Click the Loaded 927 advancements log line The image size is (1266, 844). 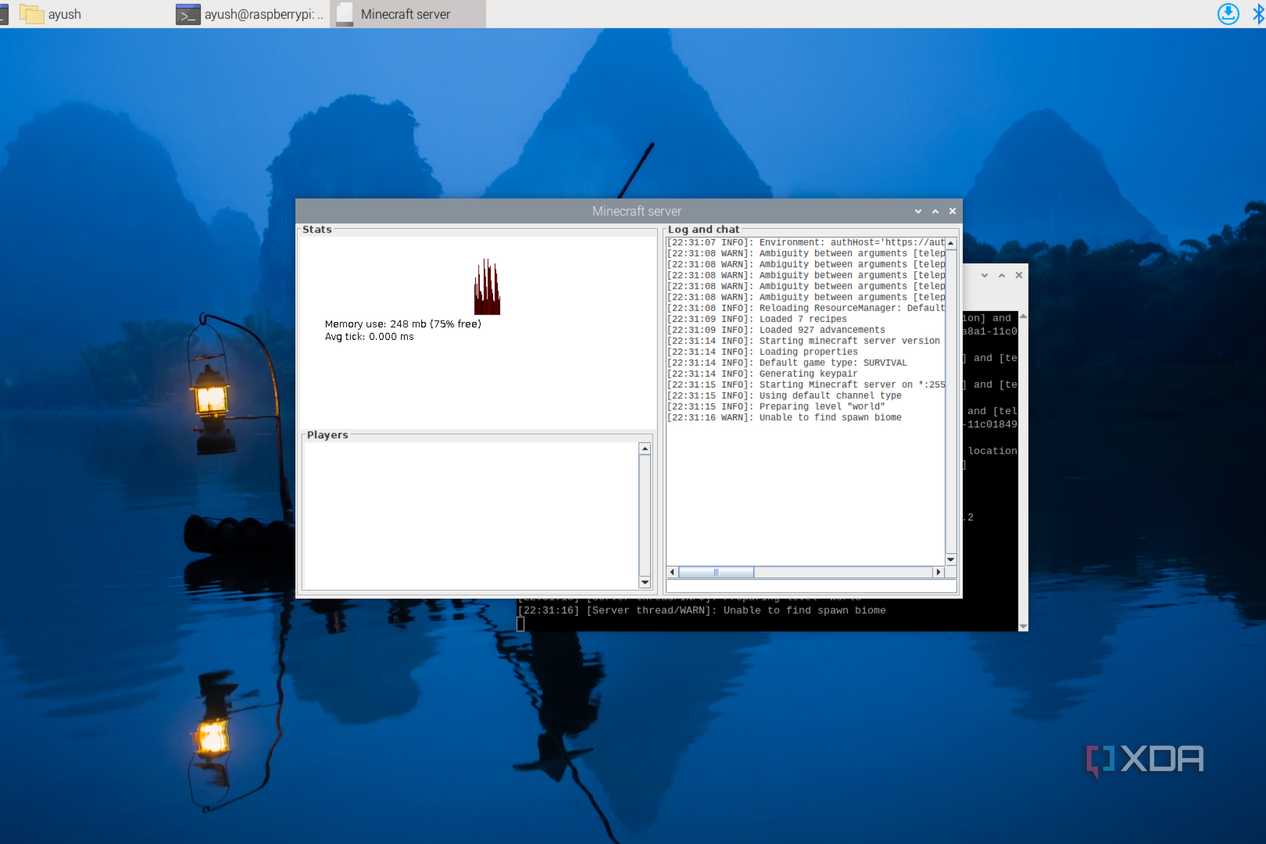(x=776, y=330)
